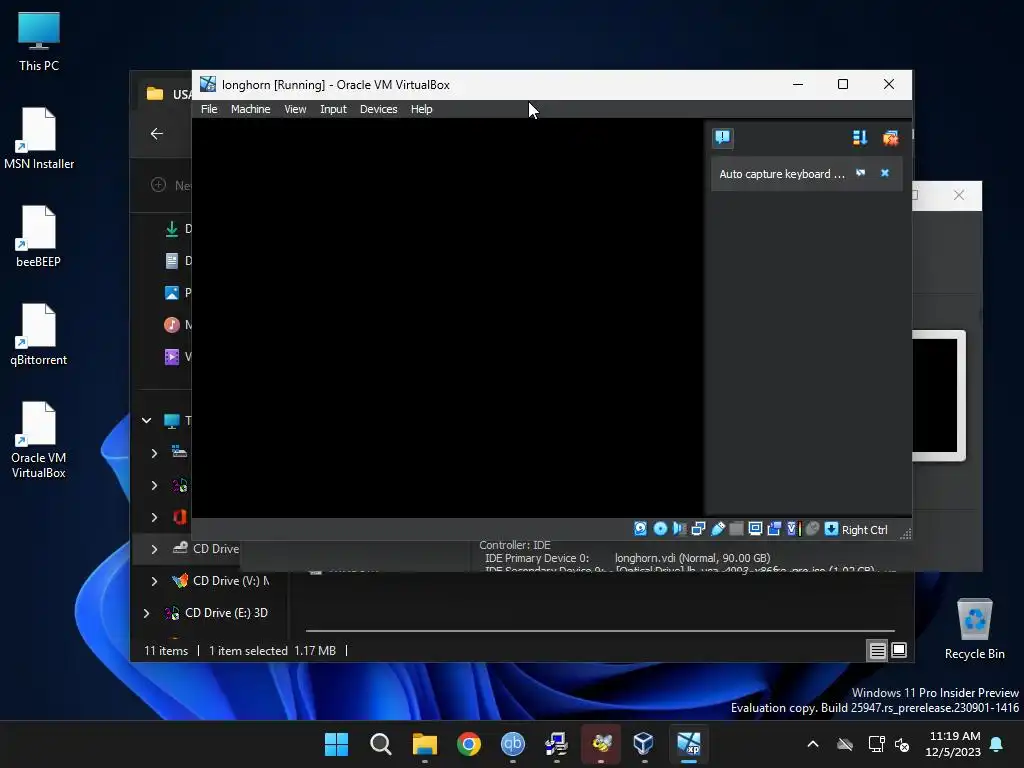Select the qBittorrent desktop shortcut

[x=39, y=334]
